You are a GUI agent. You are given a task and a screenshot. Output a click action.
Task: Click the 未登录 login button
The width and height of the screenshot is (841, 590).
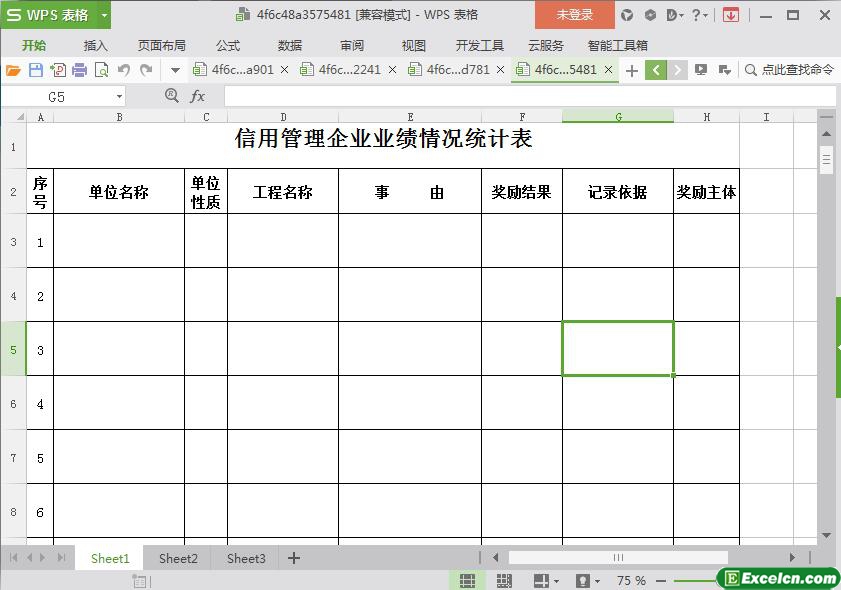(x=574, y=15)
